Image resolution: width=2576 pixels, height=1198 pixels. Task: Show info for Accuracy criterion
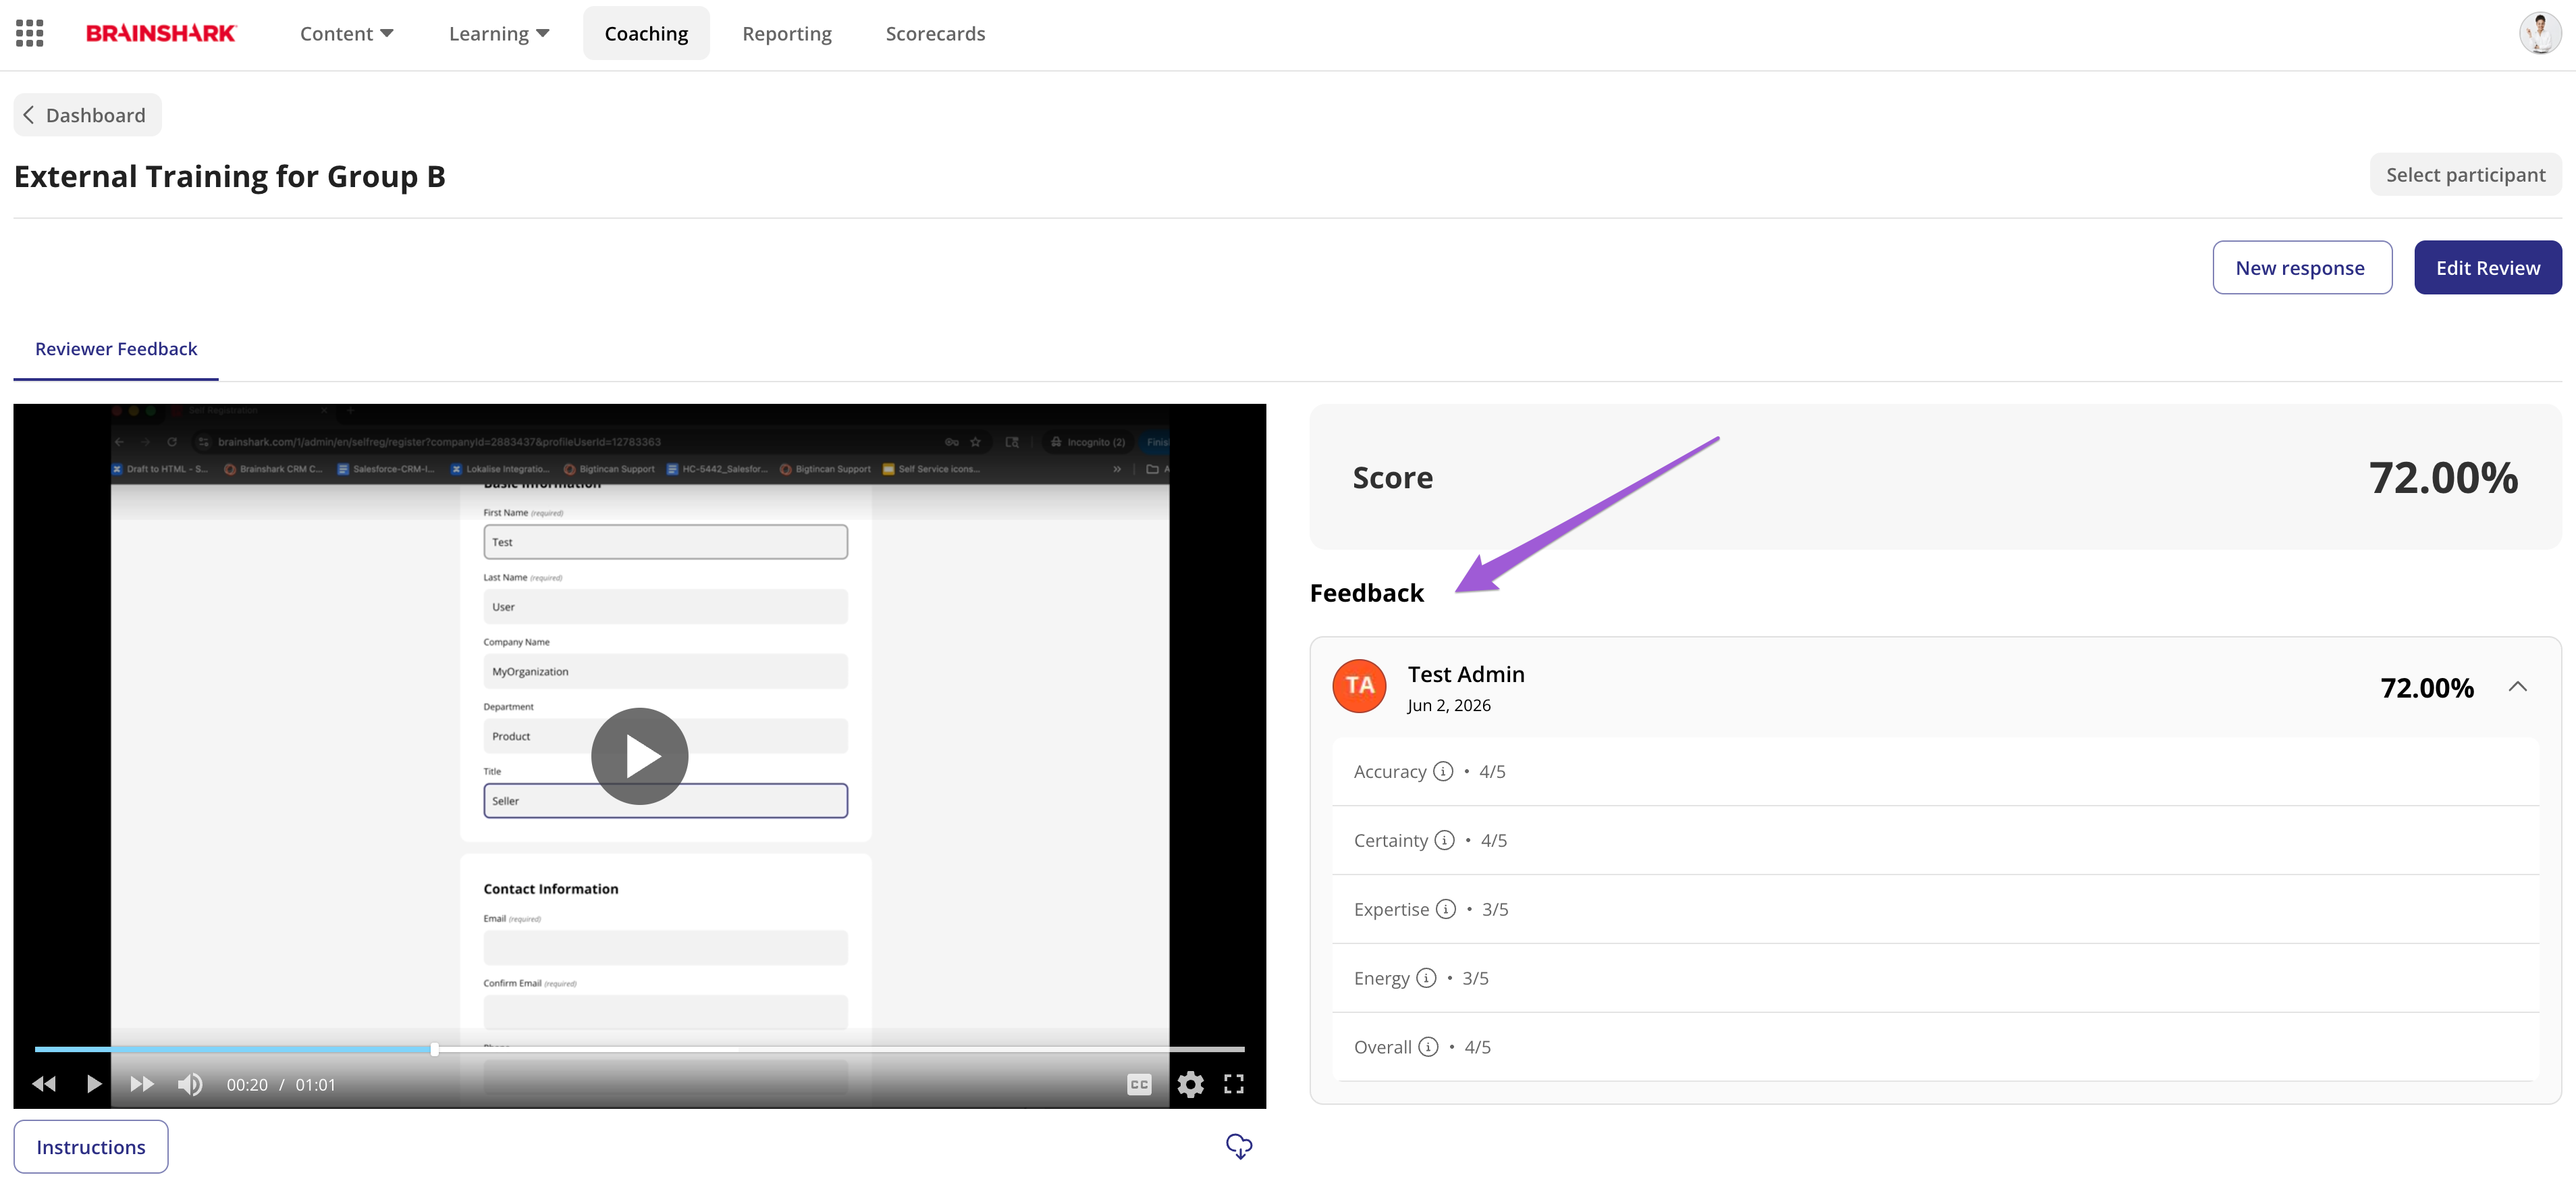pyautogui.click(x=1443, y=771)
